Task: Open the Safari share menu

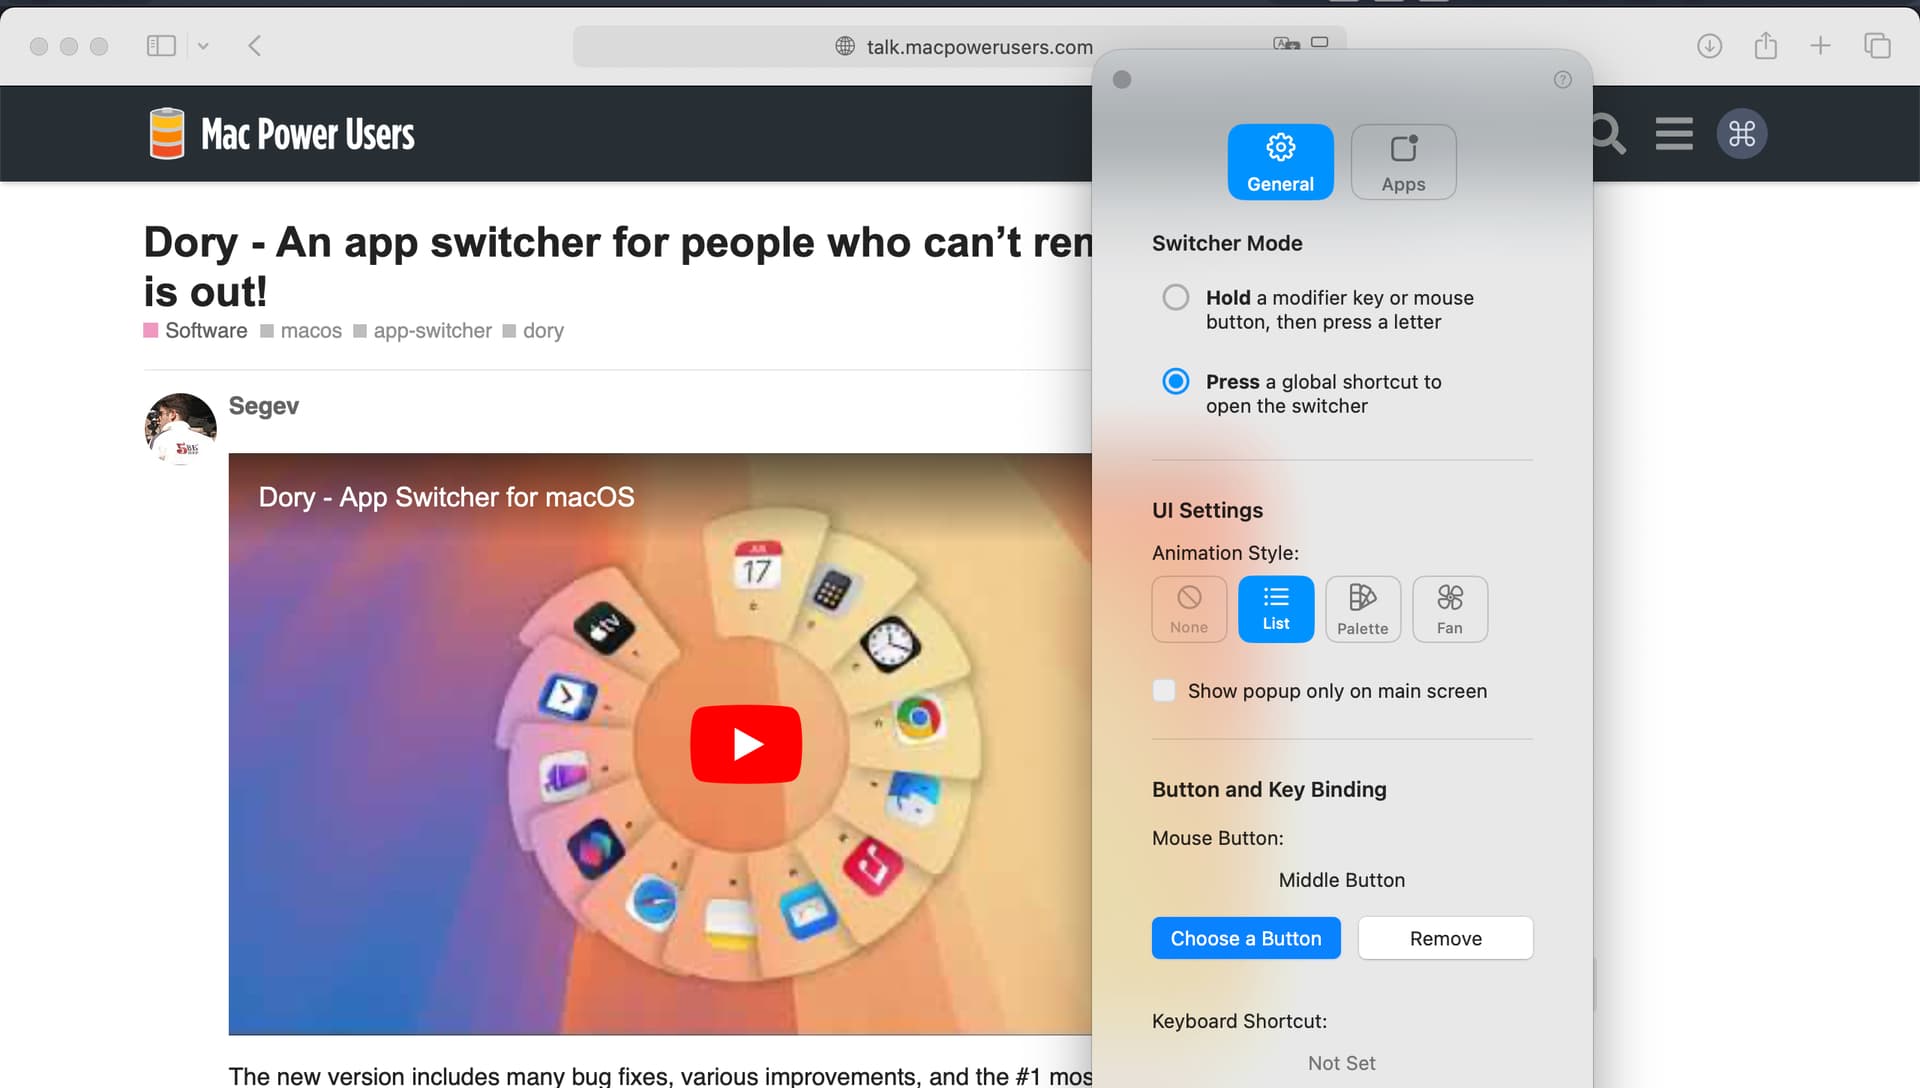Action: point(1766,46)
